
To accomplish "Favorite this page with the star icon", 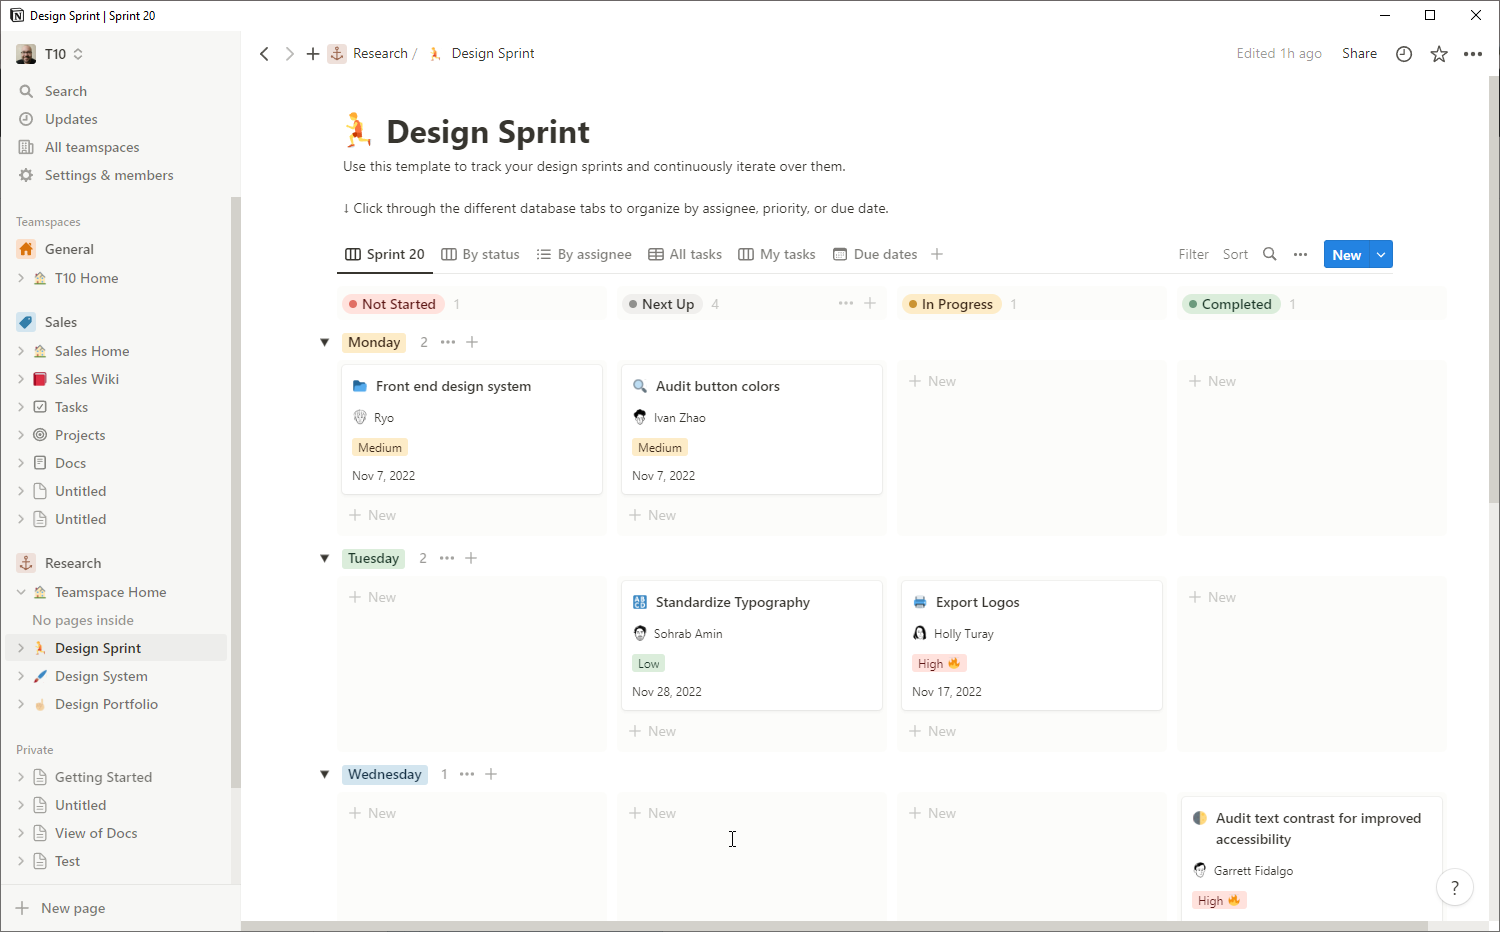I will (x=1439, y=54).
